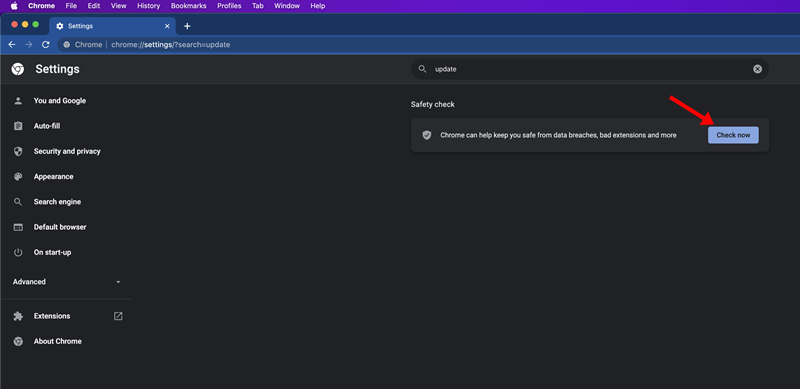Open the Bookmarks menu in menu bar

pyautogui.click(x=189, y=6)
